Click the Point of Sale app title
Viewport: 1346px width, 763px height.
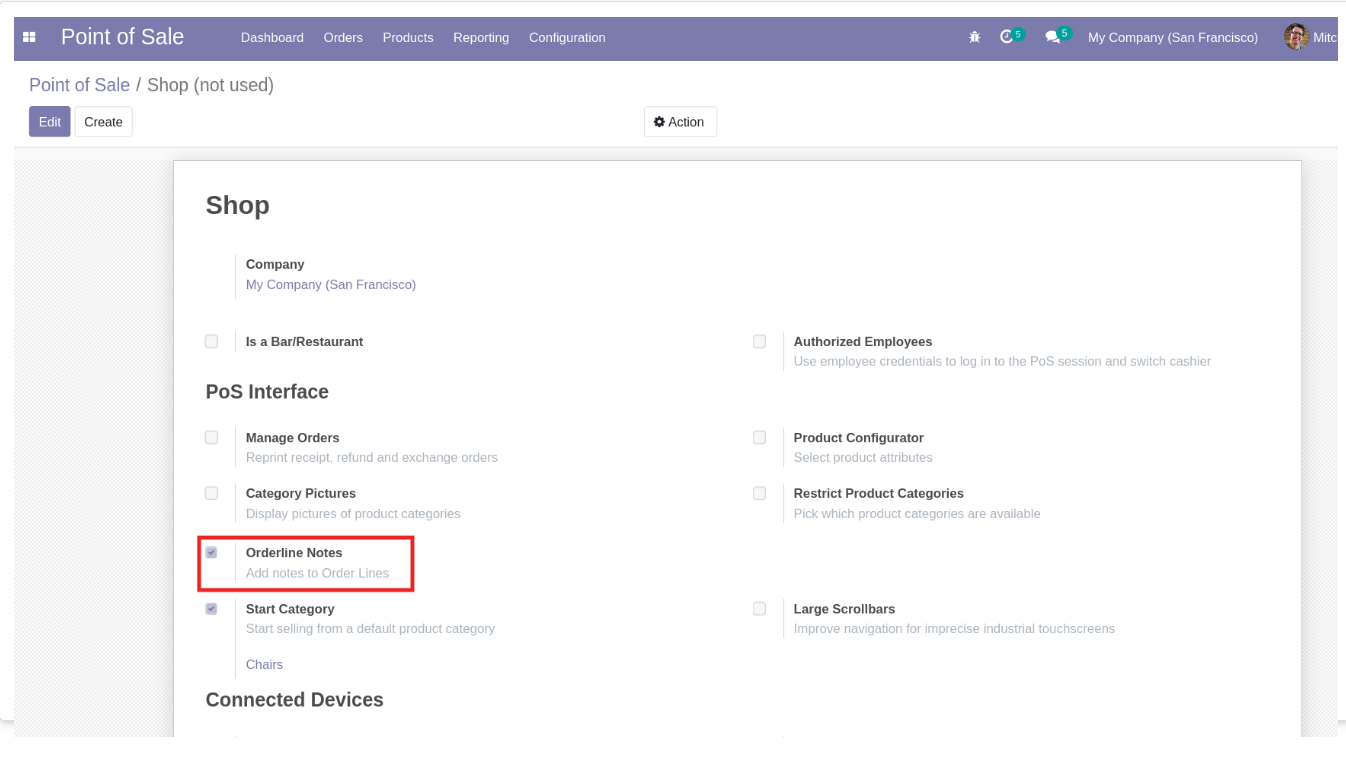click(x=122, y=37)
